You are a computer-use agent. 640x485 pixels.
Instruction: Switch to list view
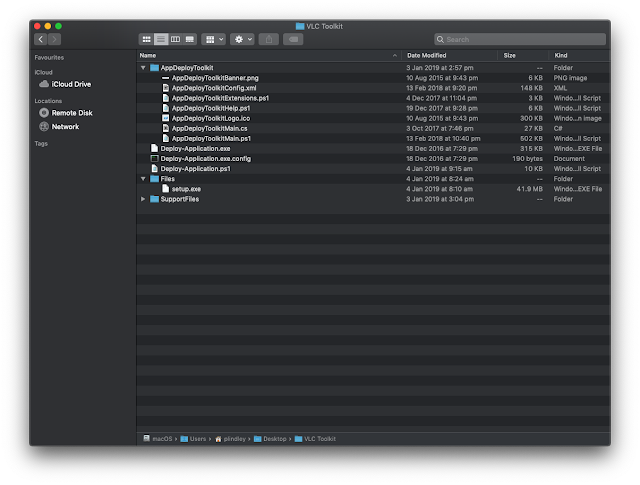[x=161, y=39]
